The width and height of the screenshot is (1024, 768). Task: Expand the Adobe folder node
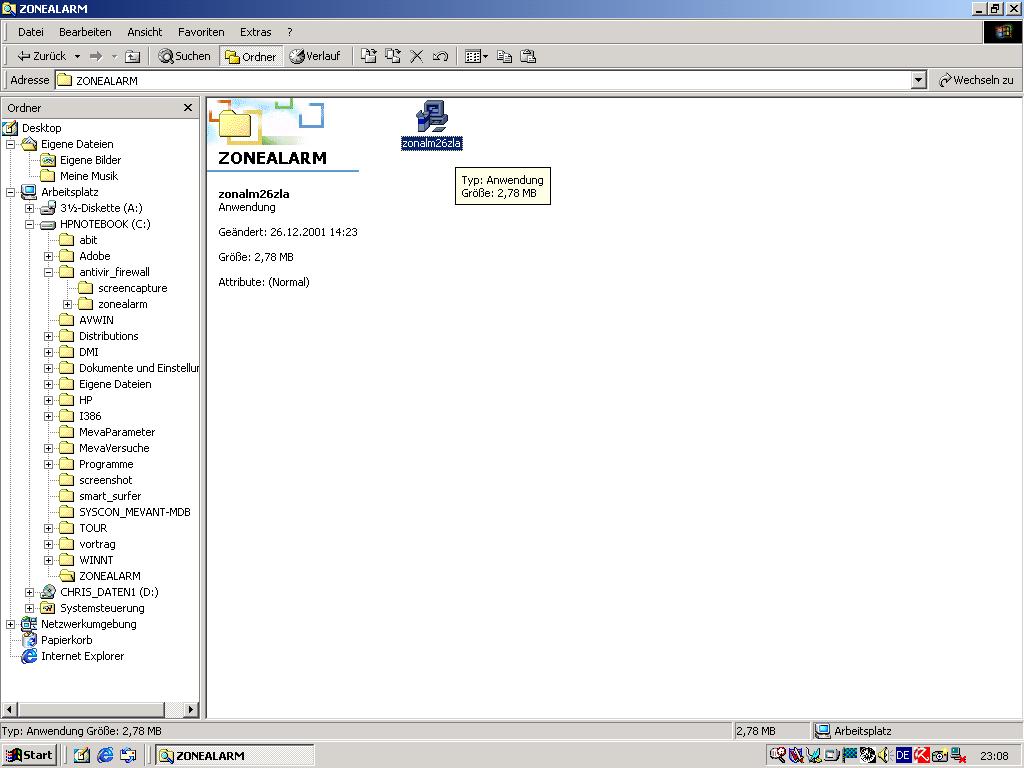[48, 257]
